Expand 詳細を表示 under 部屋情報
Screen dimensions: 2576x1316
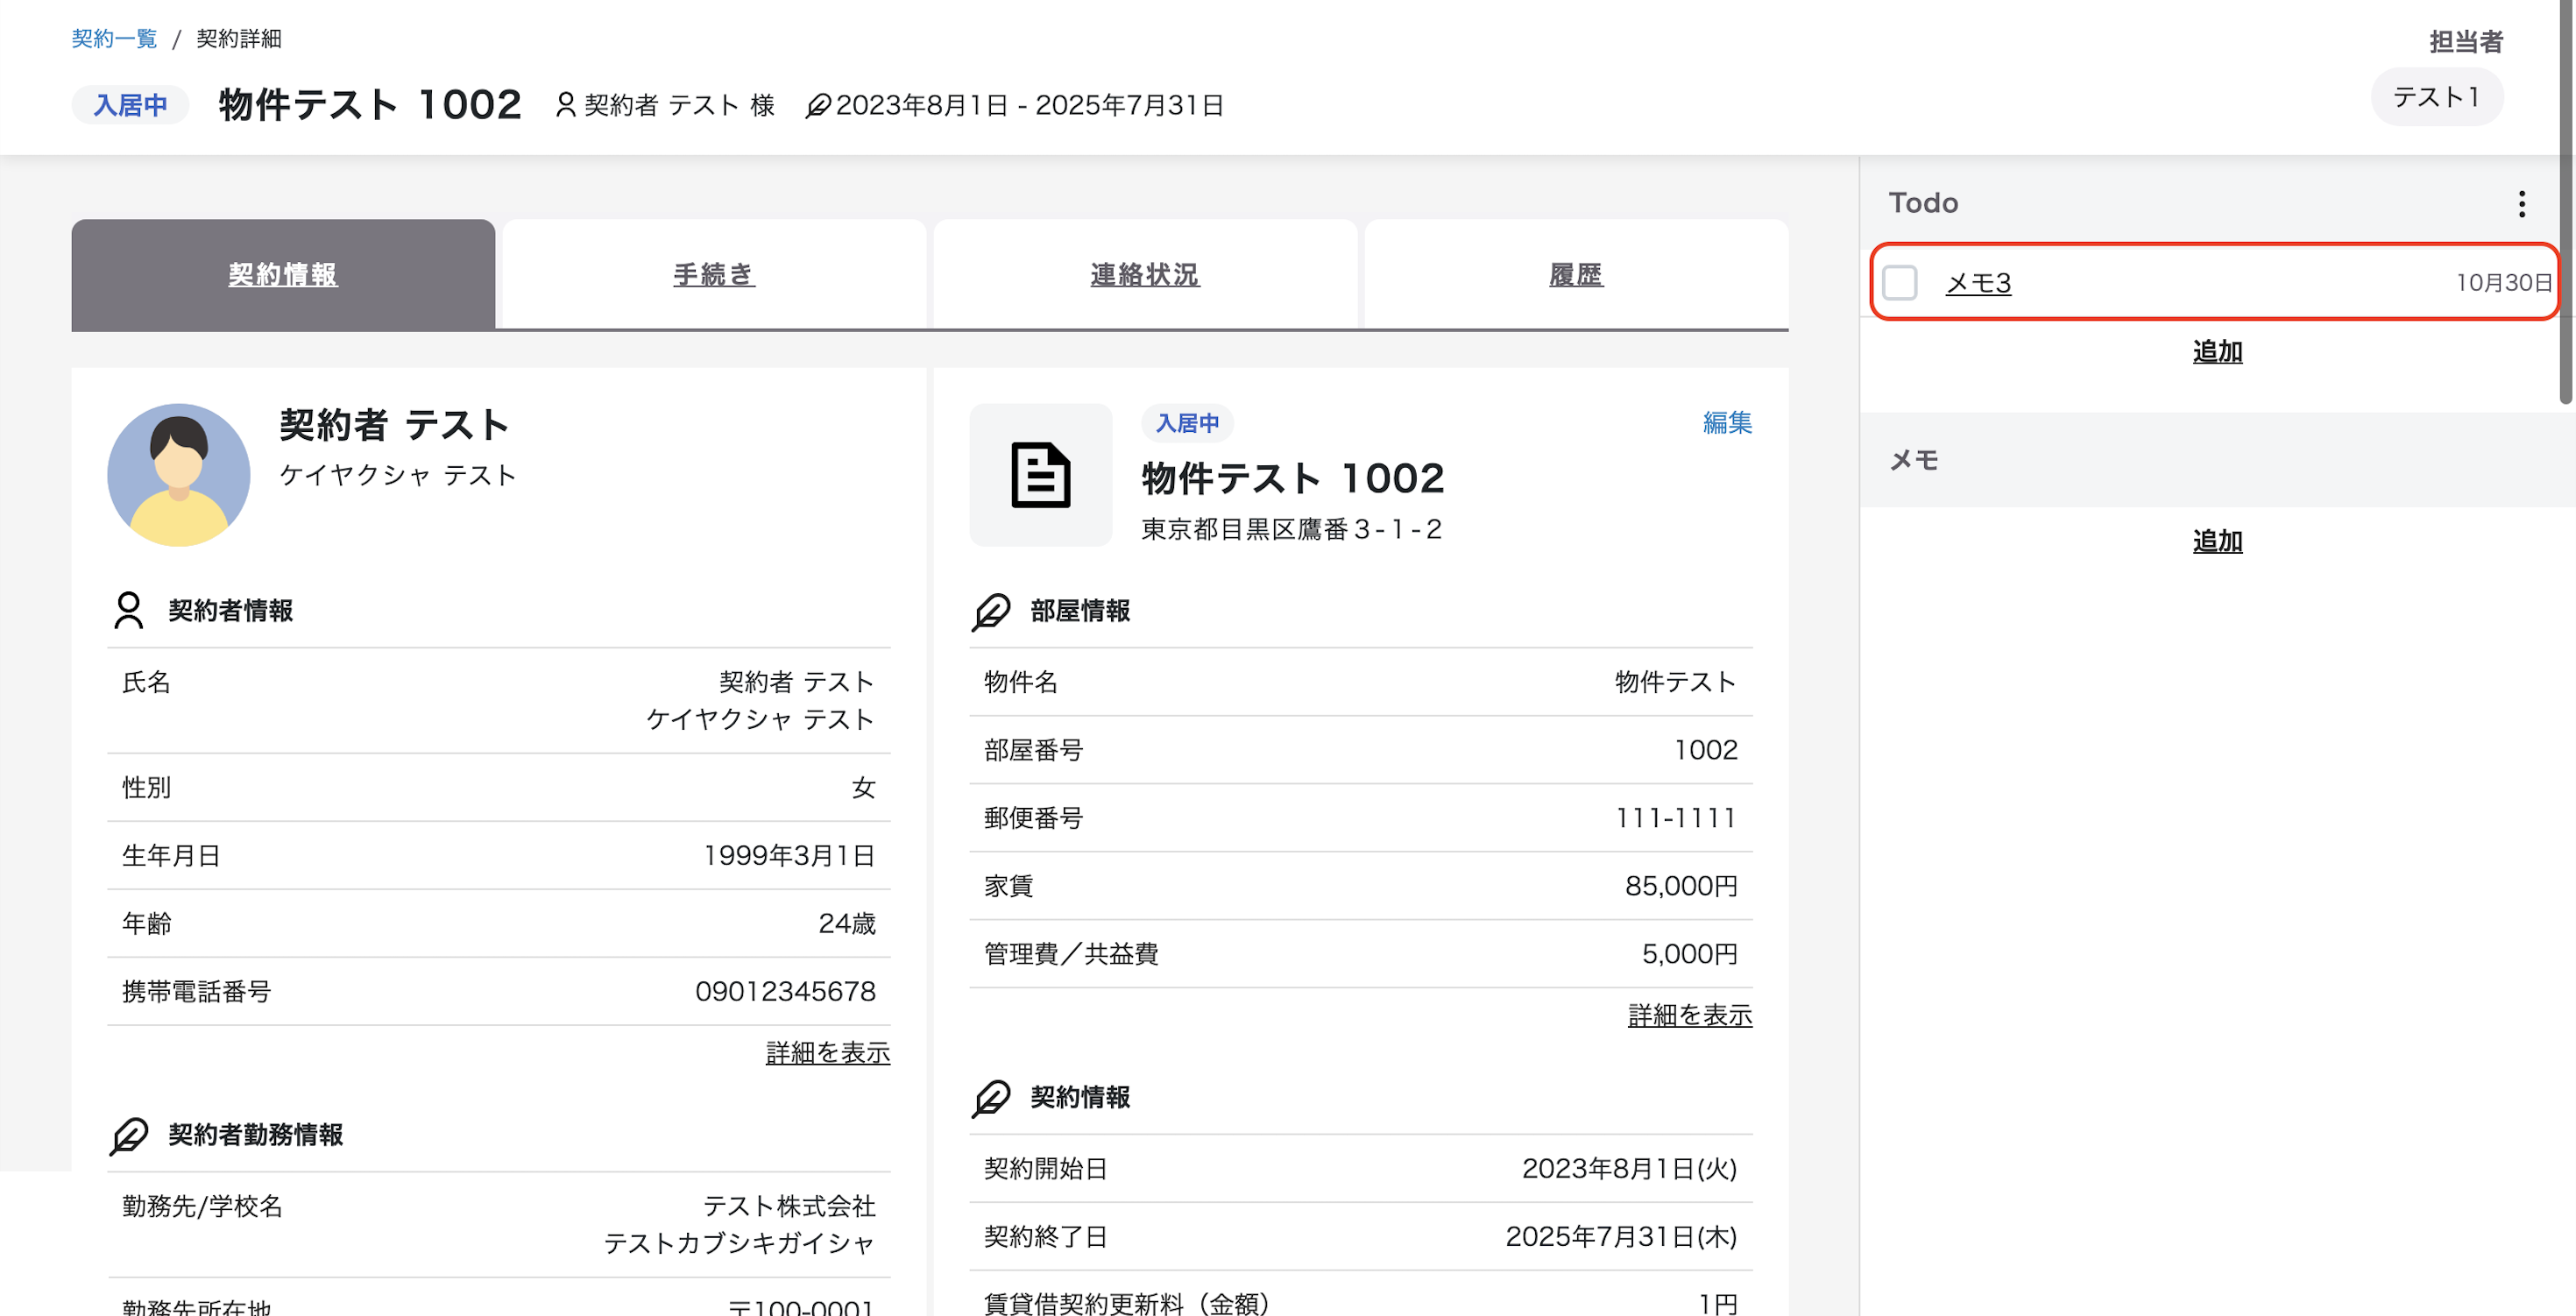coord(1690,1015)
